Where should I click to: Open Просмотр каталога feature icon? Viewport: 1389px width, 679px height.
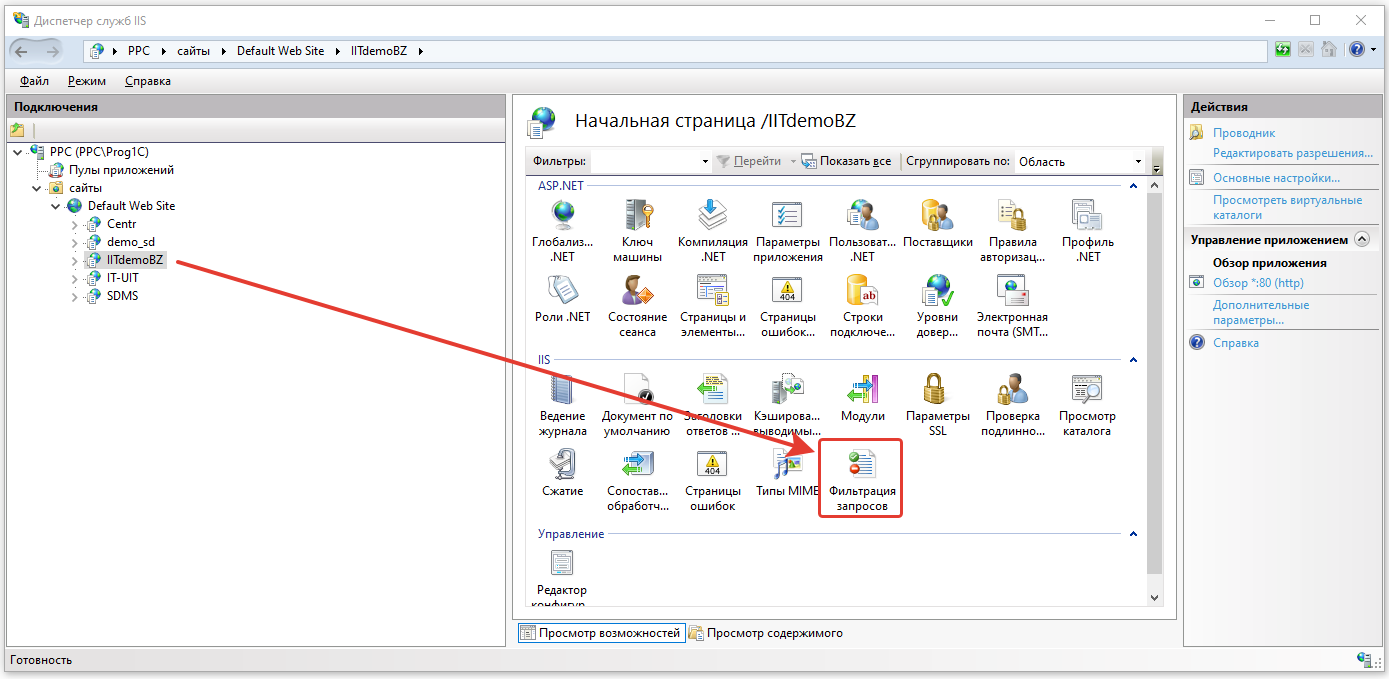tap(1086, 390)
